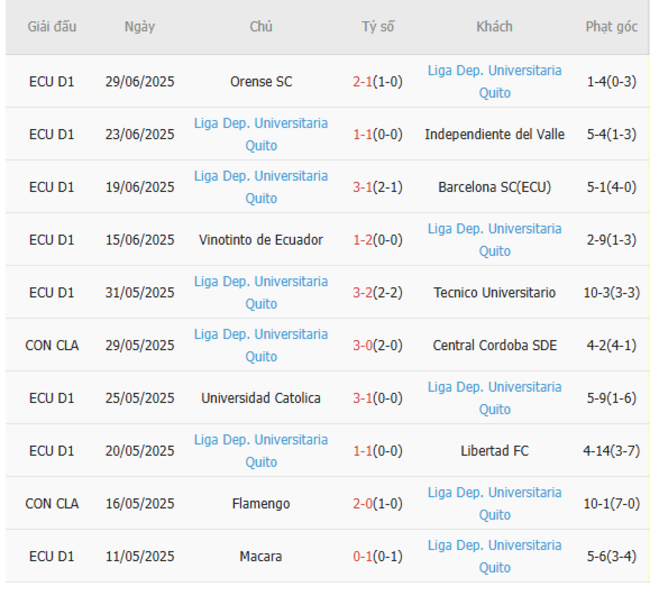The width and height of the screenshot is (650, 596).
Task: Click CON CLA league cell on 16/05/2025
Action: 52,504
